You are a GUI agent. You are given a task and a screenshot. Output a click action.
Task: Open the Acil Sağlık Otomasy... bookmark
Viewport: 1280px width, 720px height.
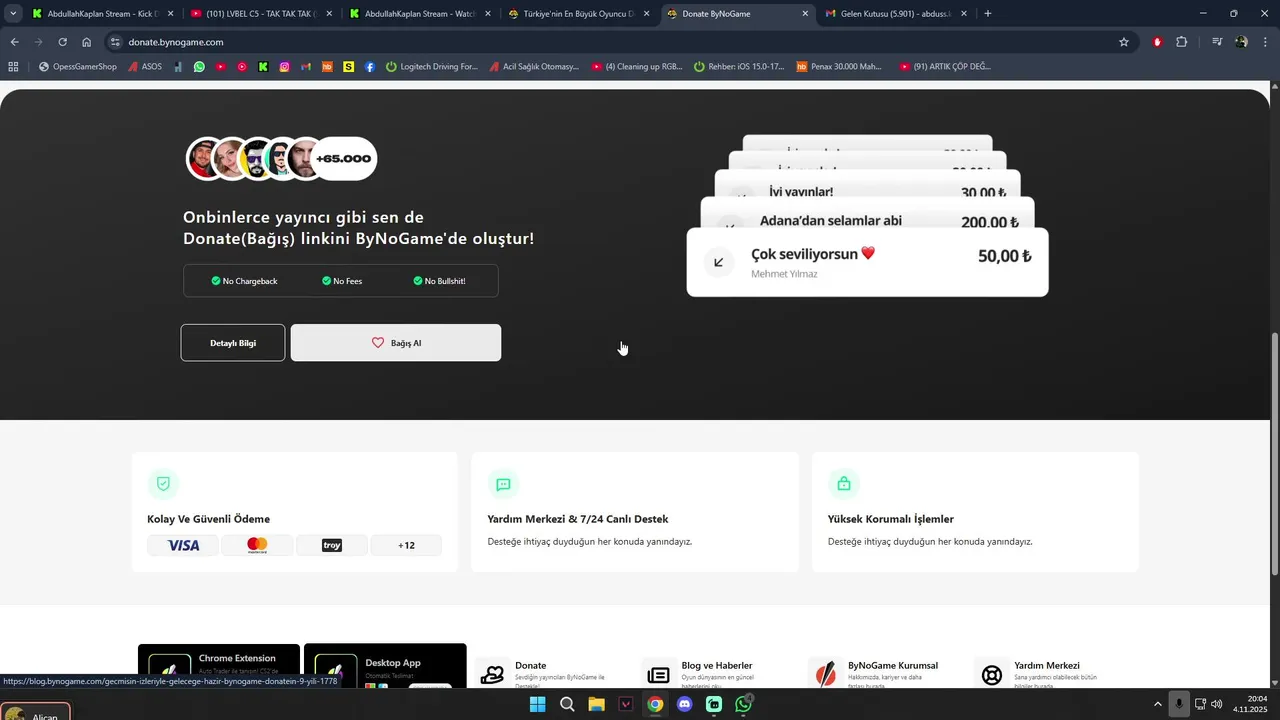535,67
